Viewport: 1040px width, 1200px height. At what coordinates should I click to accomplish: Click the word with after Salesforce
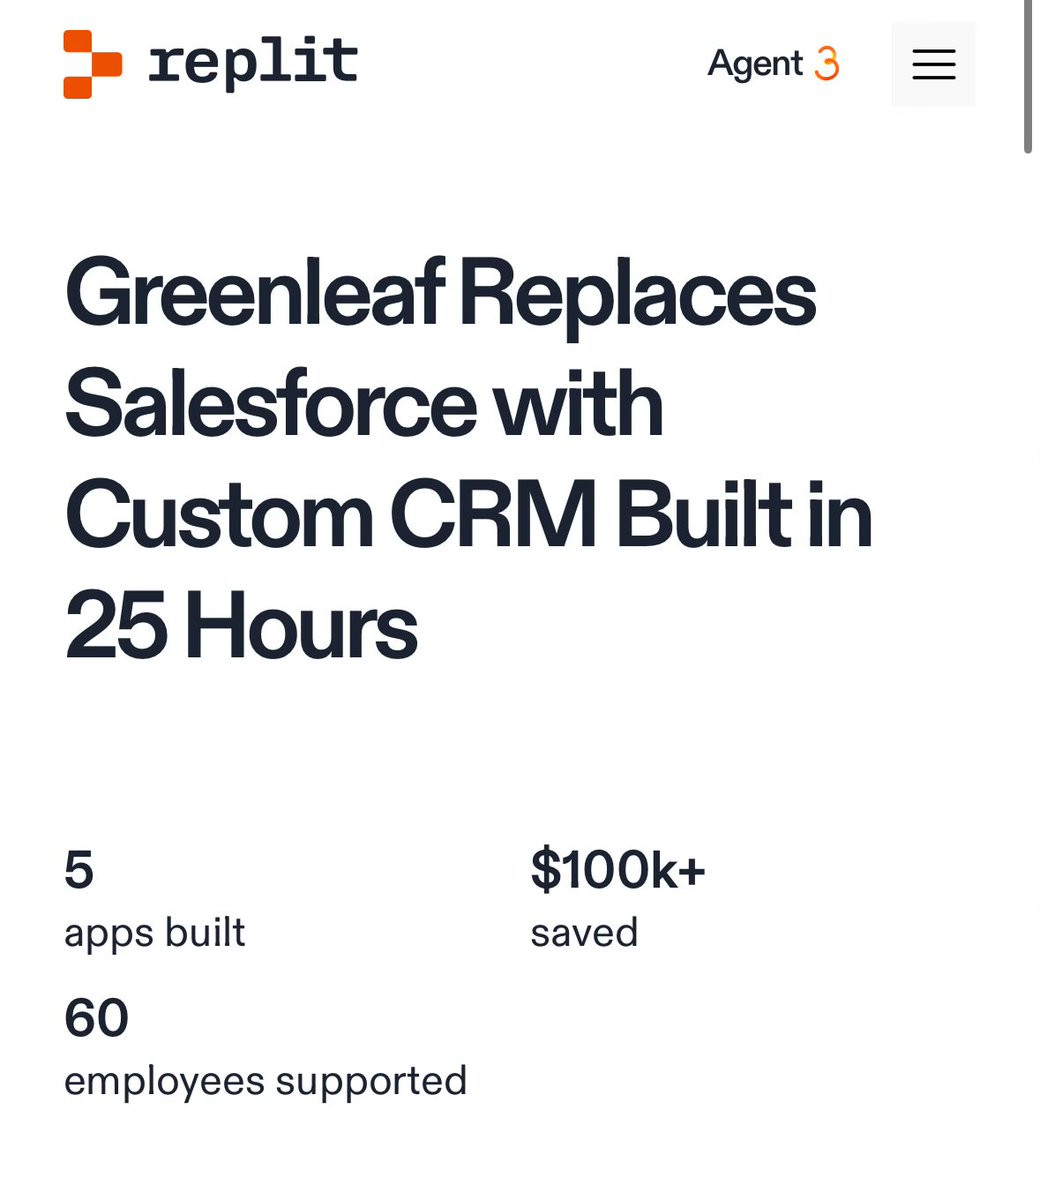[x=578, y=404]
